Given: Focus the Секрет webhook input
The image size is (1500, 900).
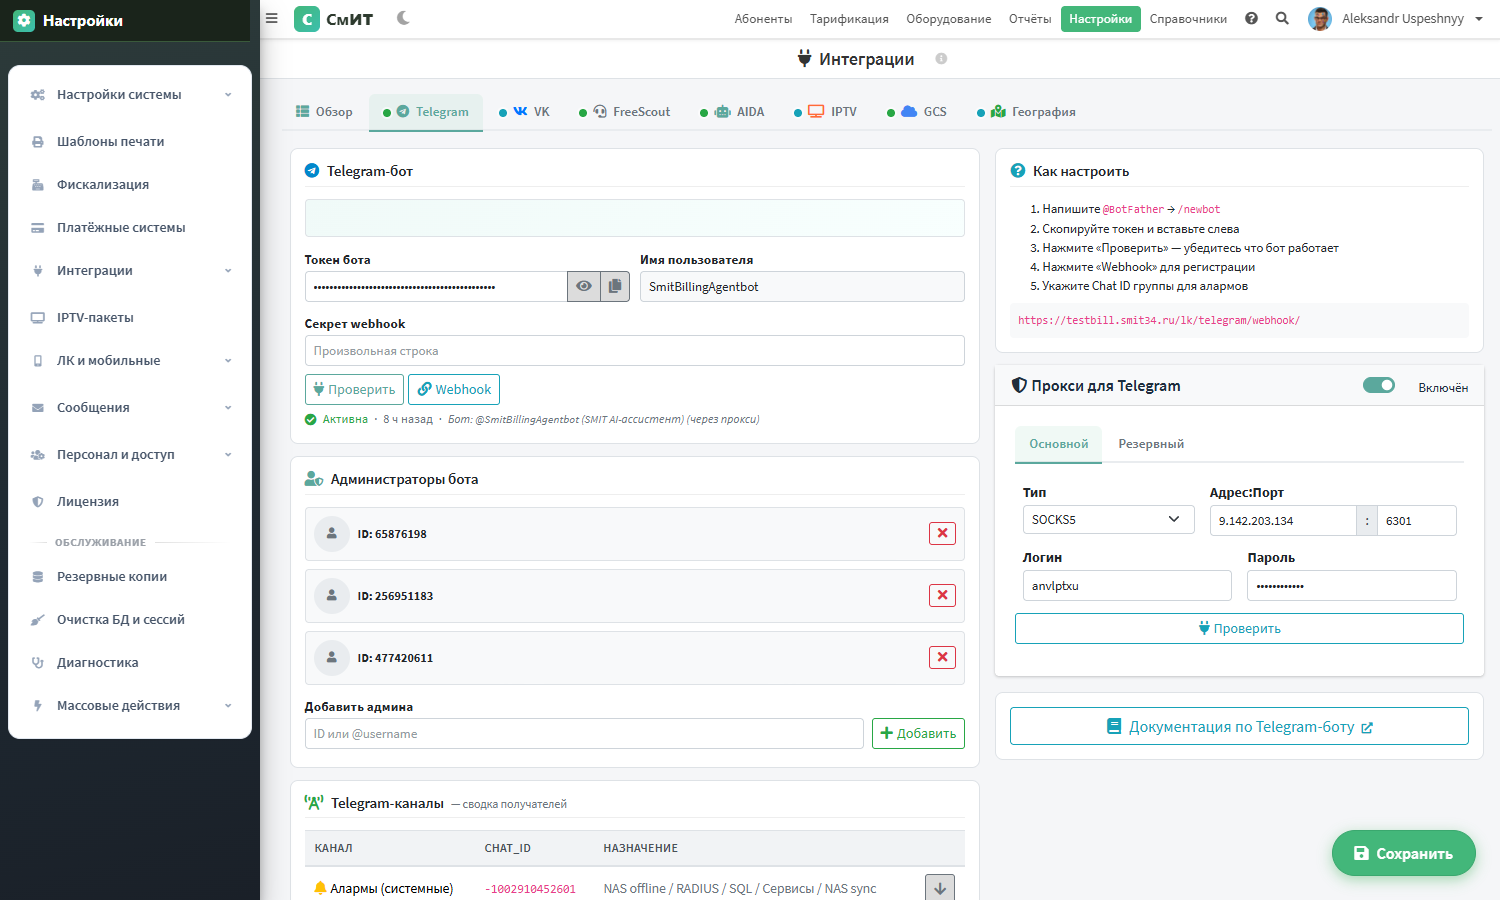Looking at the screenshot, I should click(x=635, y=351).
